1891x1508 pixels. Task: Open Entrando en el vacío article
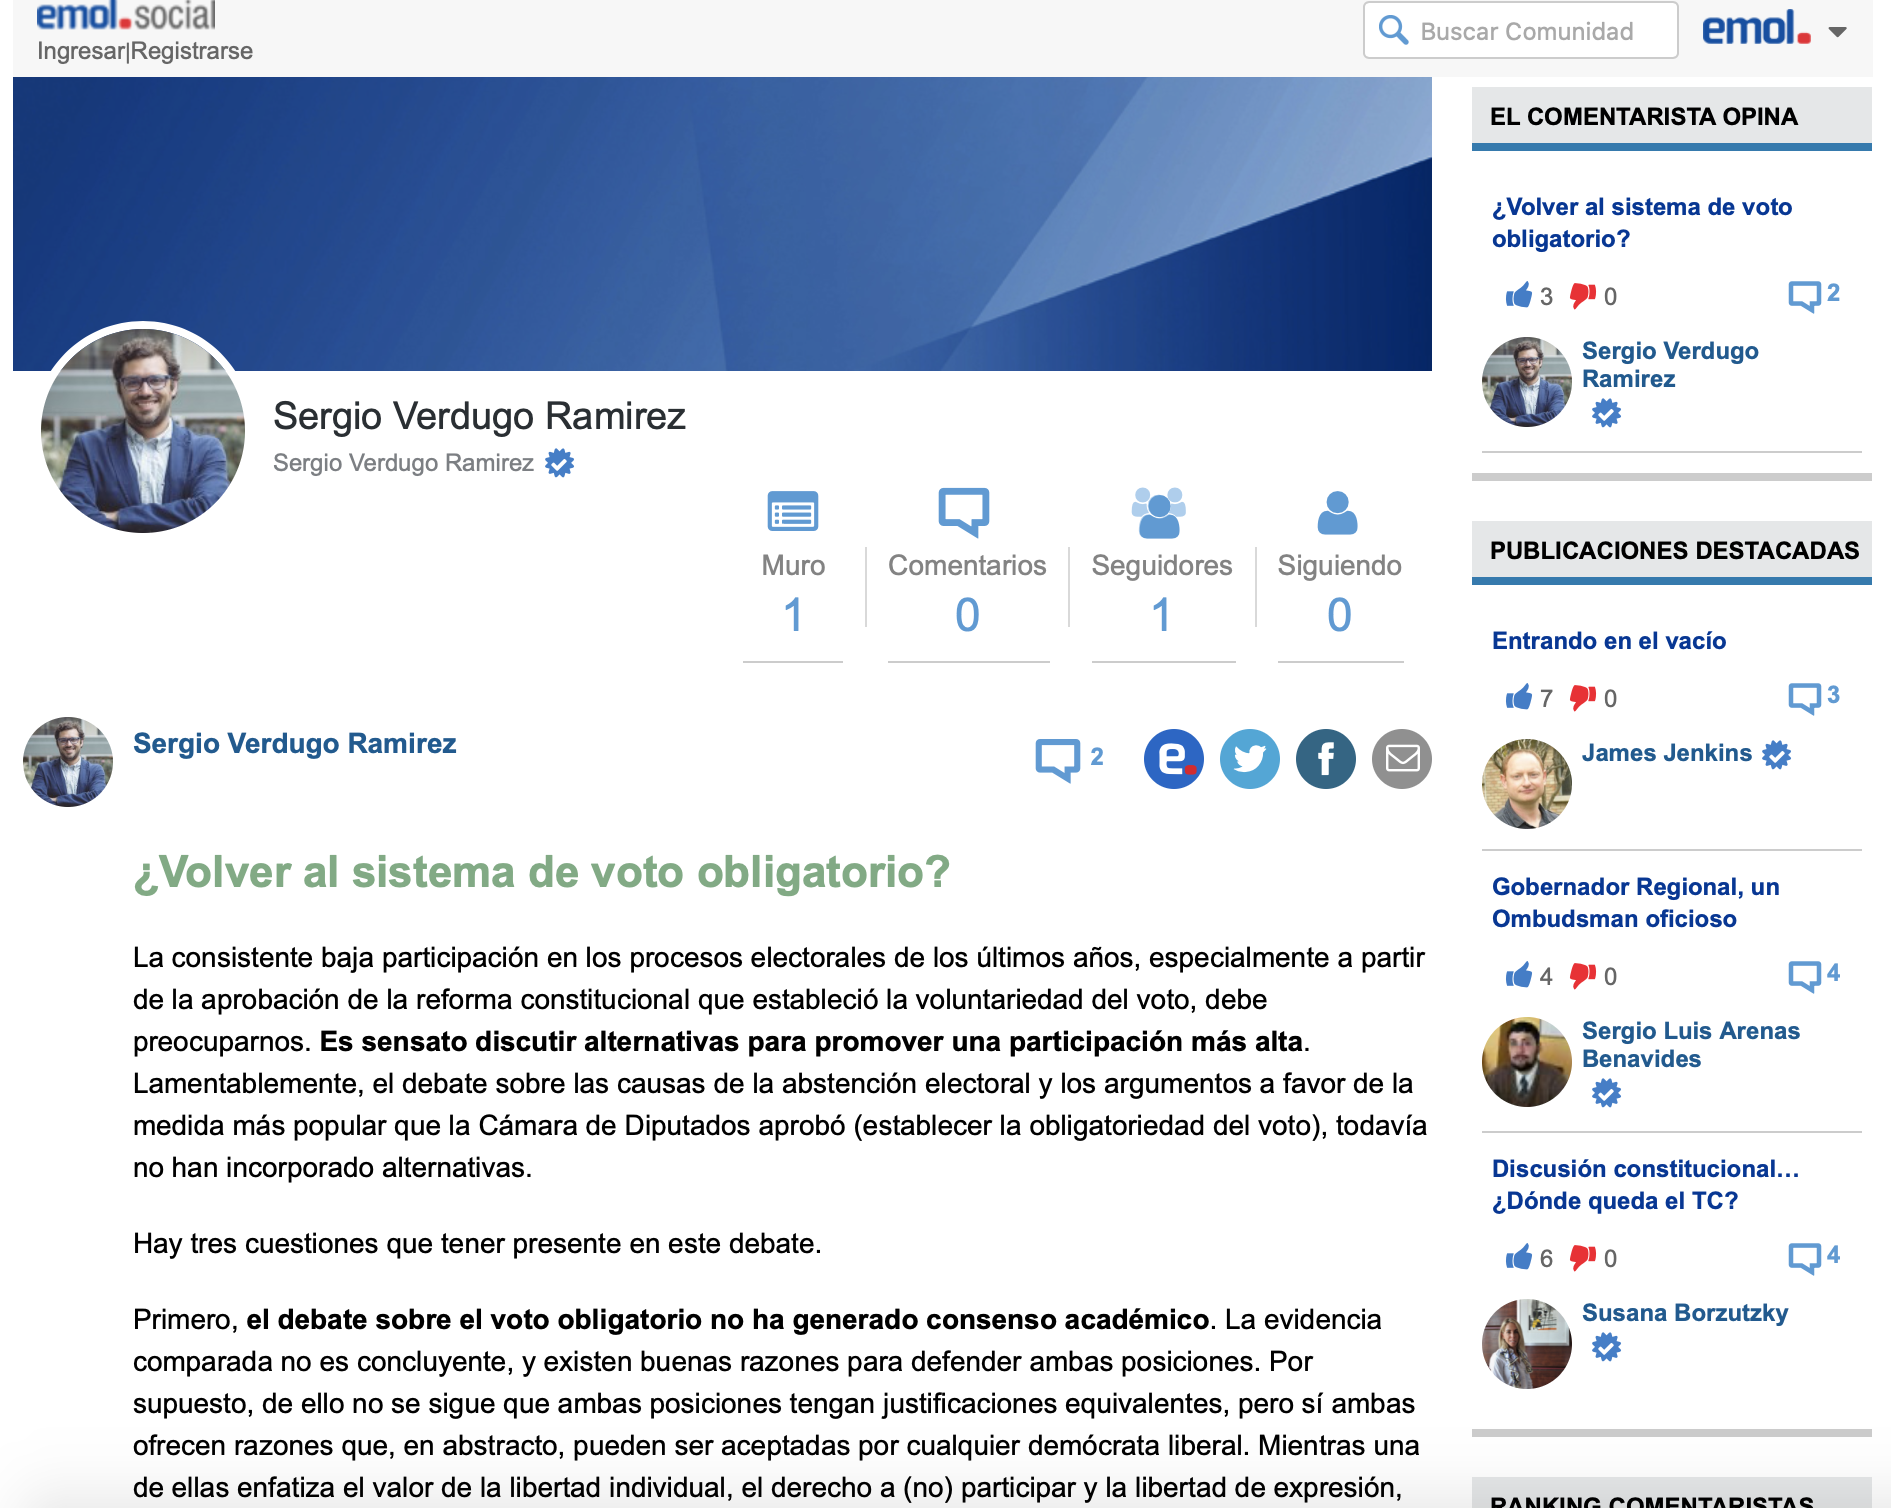pyautogui.click(x=1609, y=641)
